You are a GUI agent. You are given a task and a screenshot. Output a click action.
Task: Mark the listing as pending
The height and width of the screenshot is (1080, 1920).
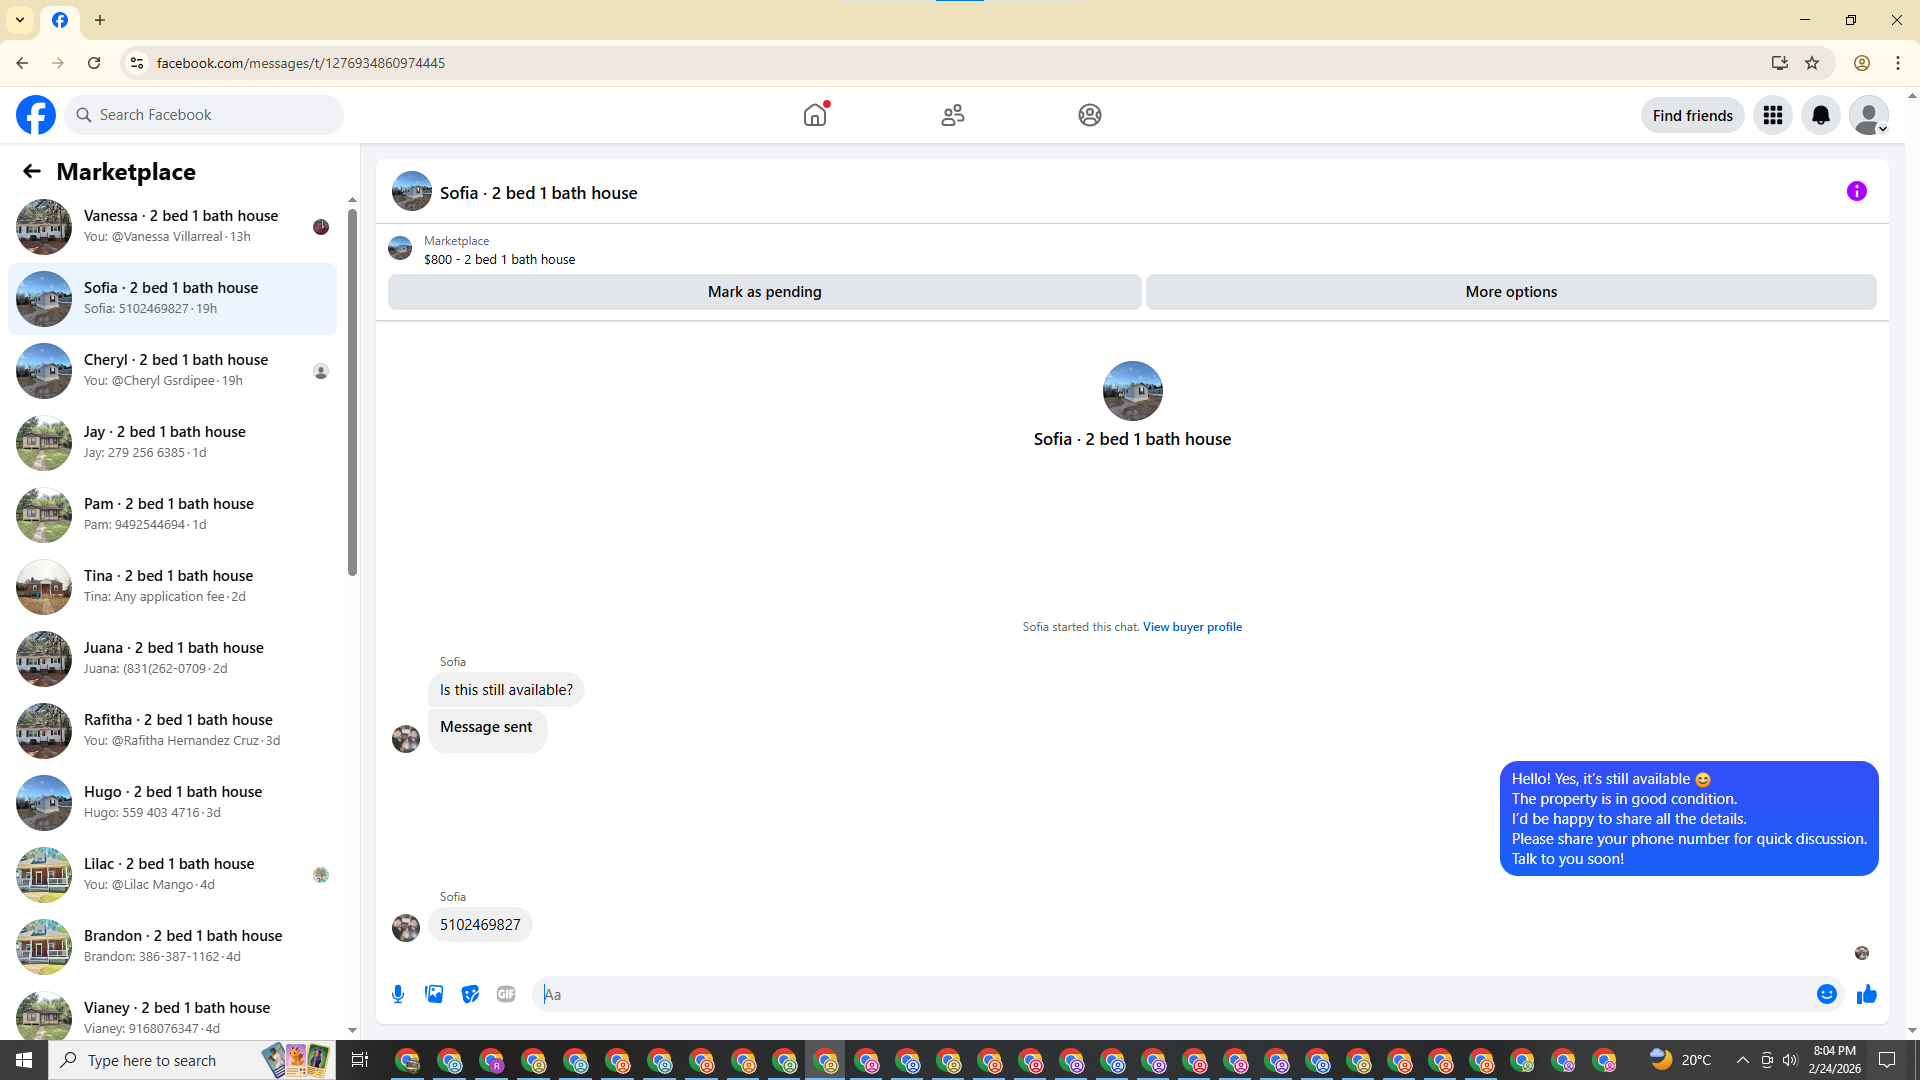(764, 292)
